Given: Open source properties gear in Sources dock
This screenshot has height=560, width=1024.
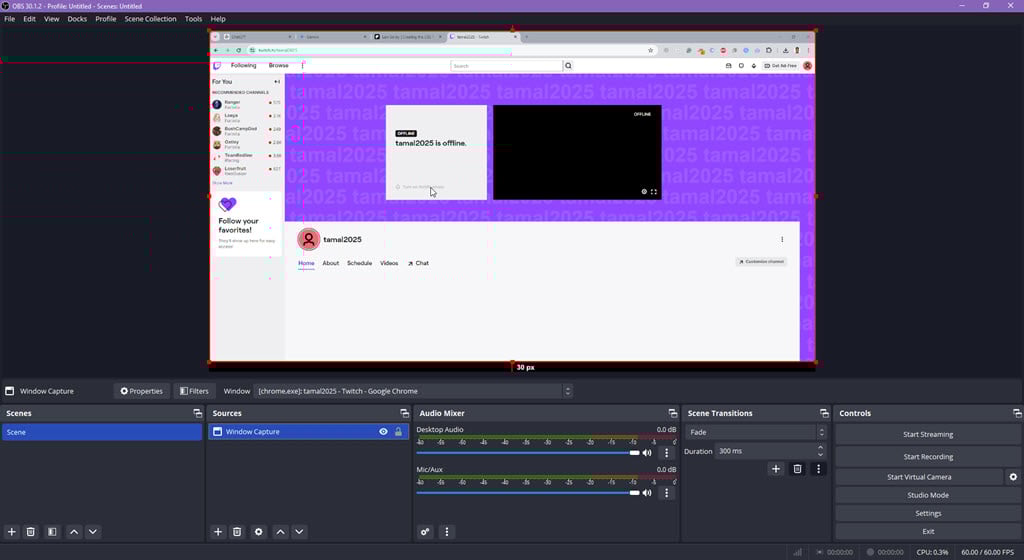Looking at the screenshot, I should 259,532.
